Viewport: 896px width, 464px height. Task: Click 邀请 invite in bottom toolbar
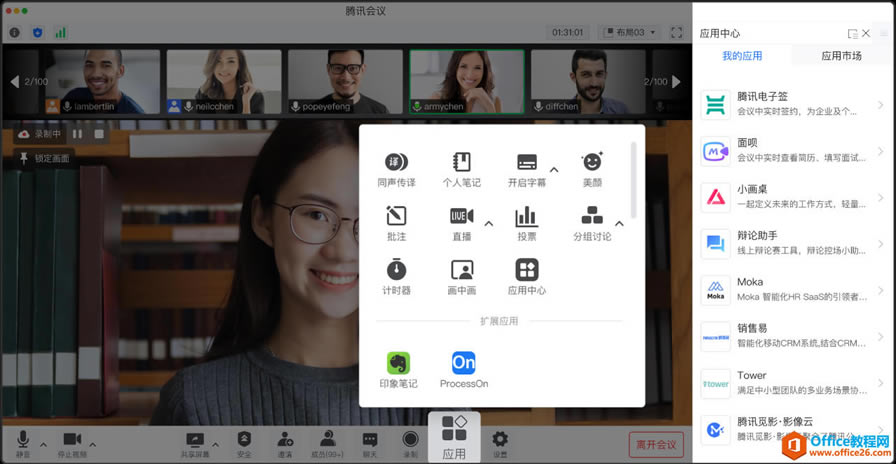pyautogui.click(x=285, y=445)
